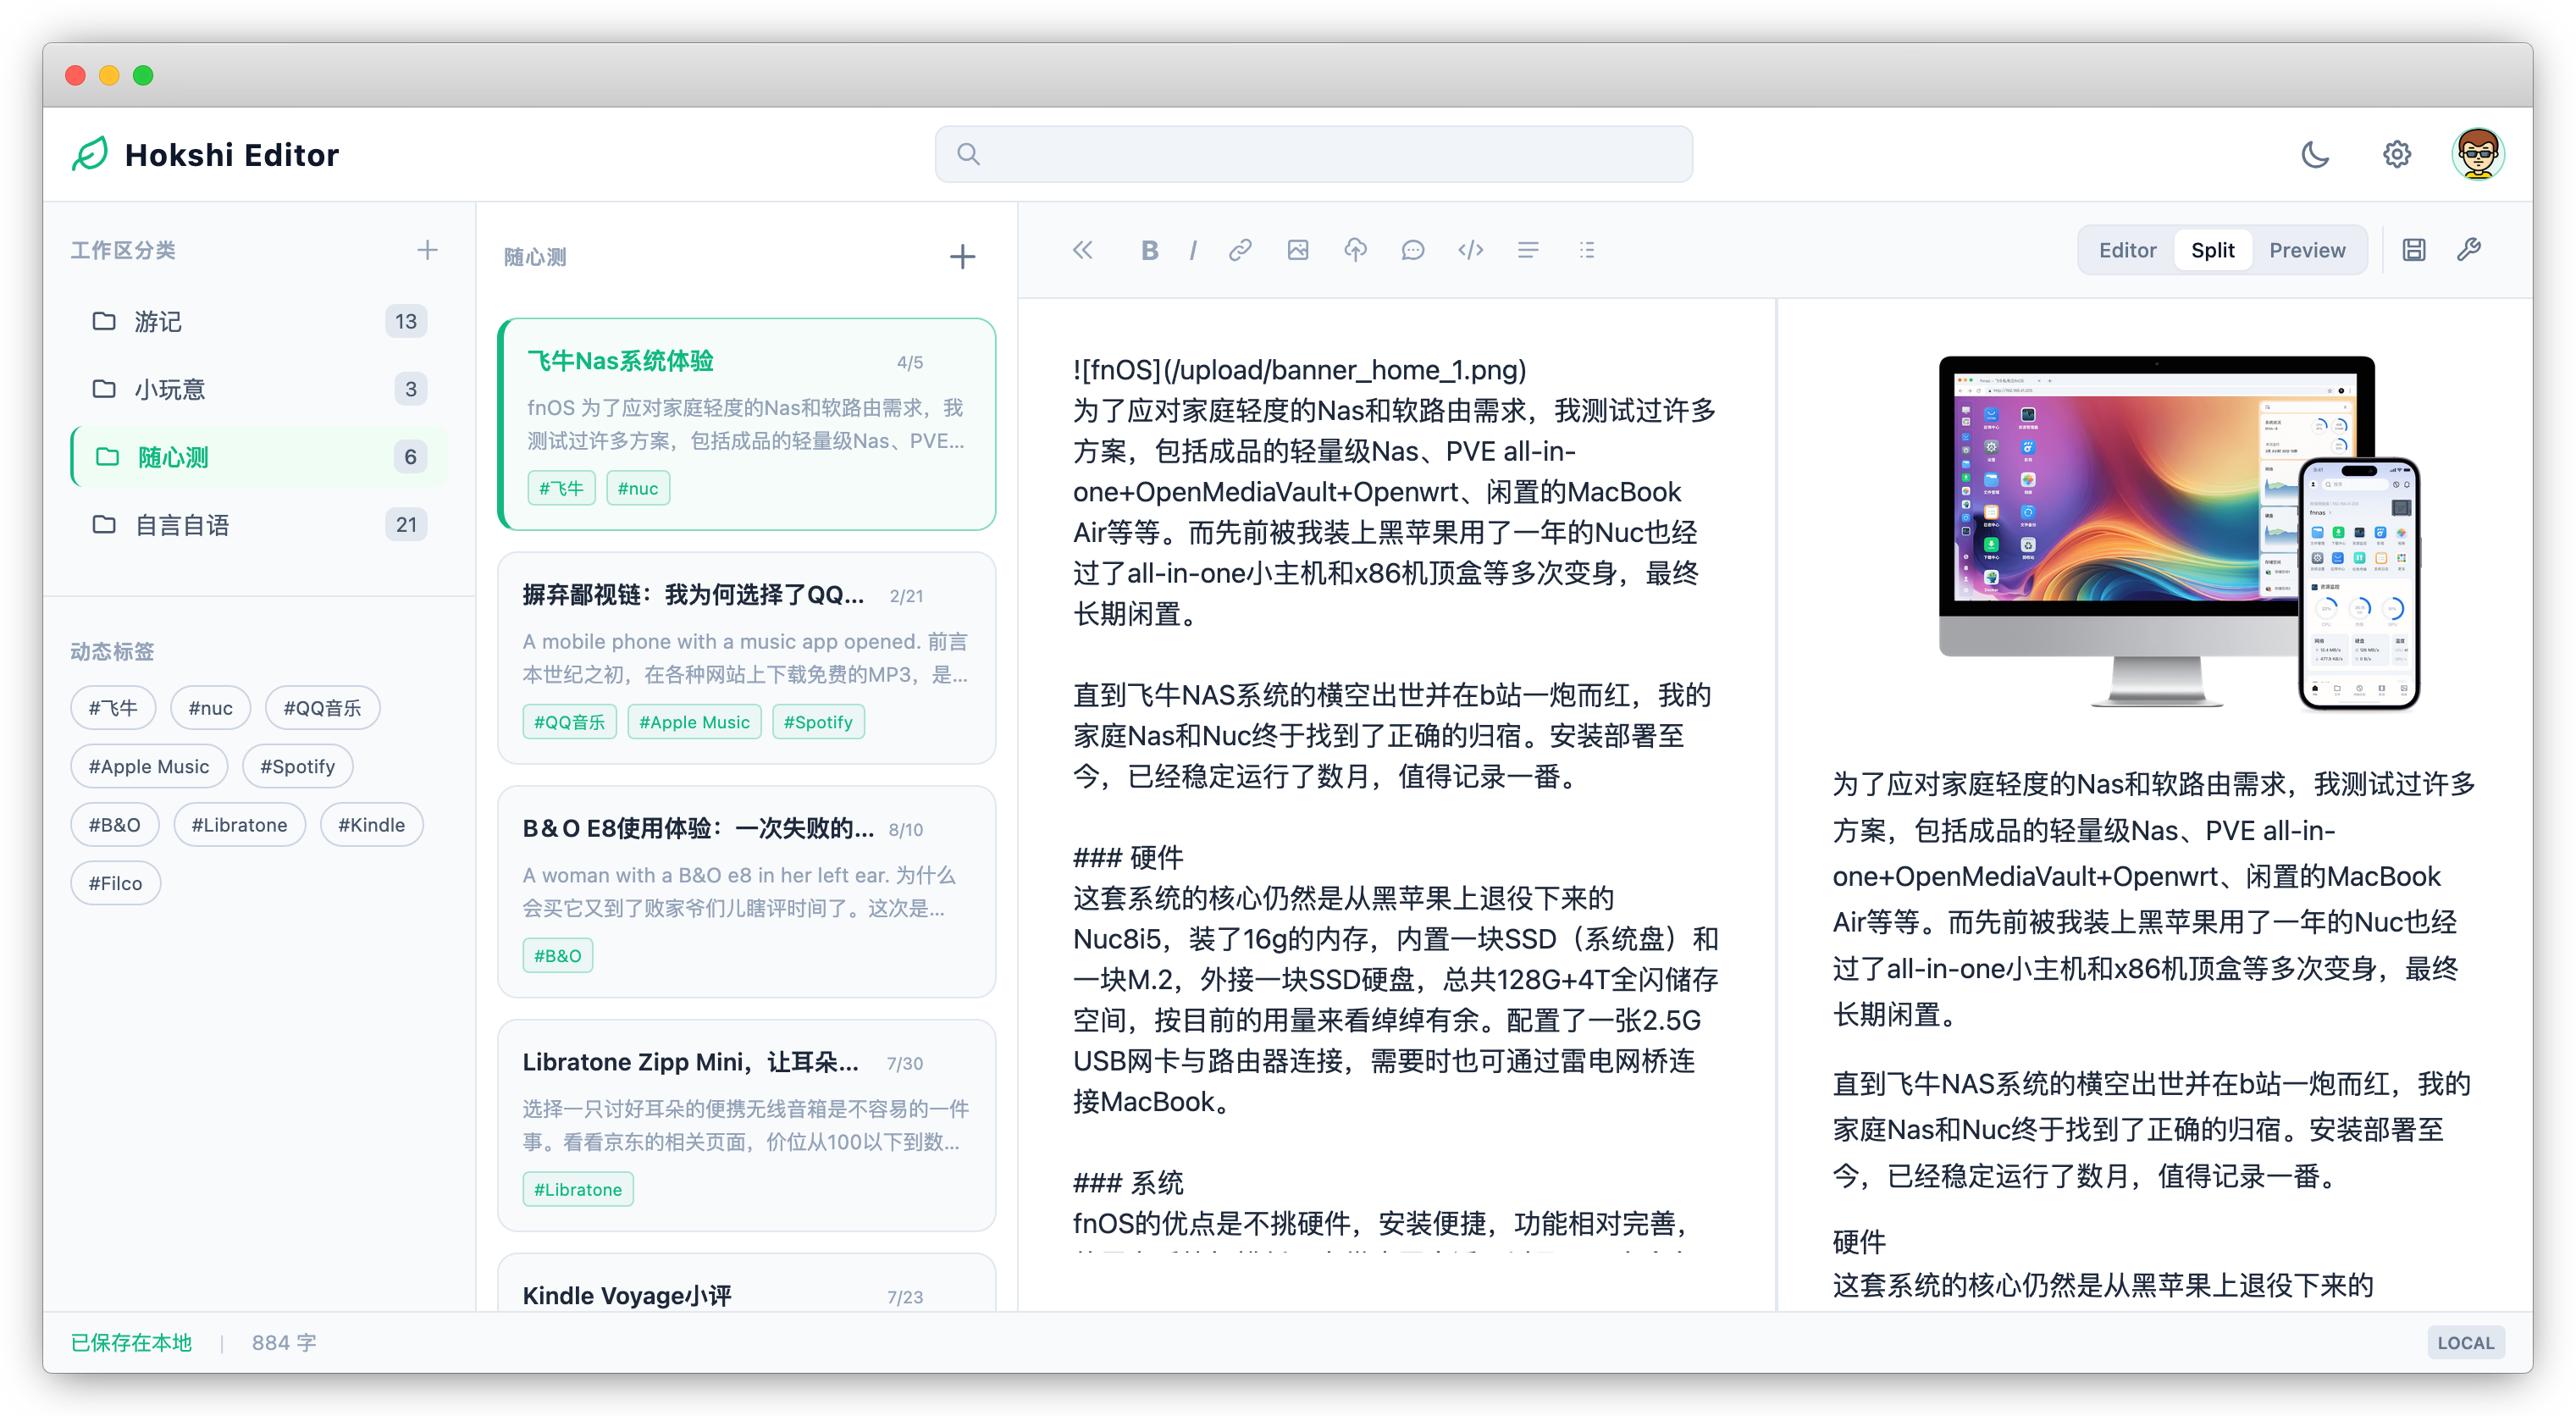Click the collapse sidebar double-chevron icon
Screen dimensions: 2576x1416
click(1083, 250)
